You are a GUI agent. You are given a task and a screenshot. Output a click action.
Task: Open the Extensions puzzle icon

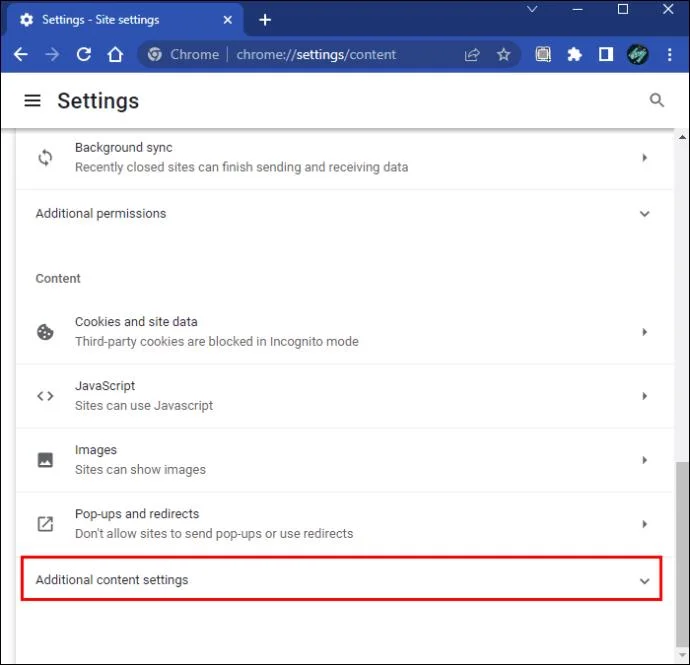tap(574, 55)
